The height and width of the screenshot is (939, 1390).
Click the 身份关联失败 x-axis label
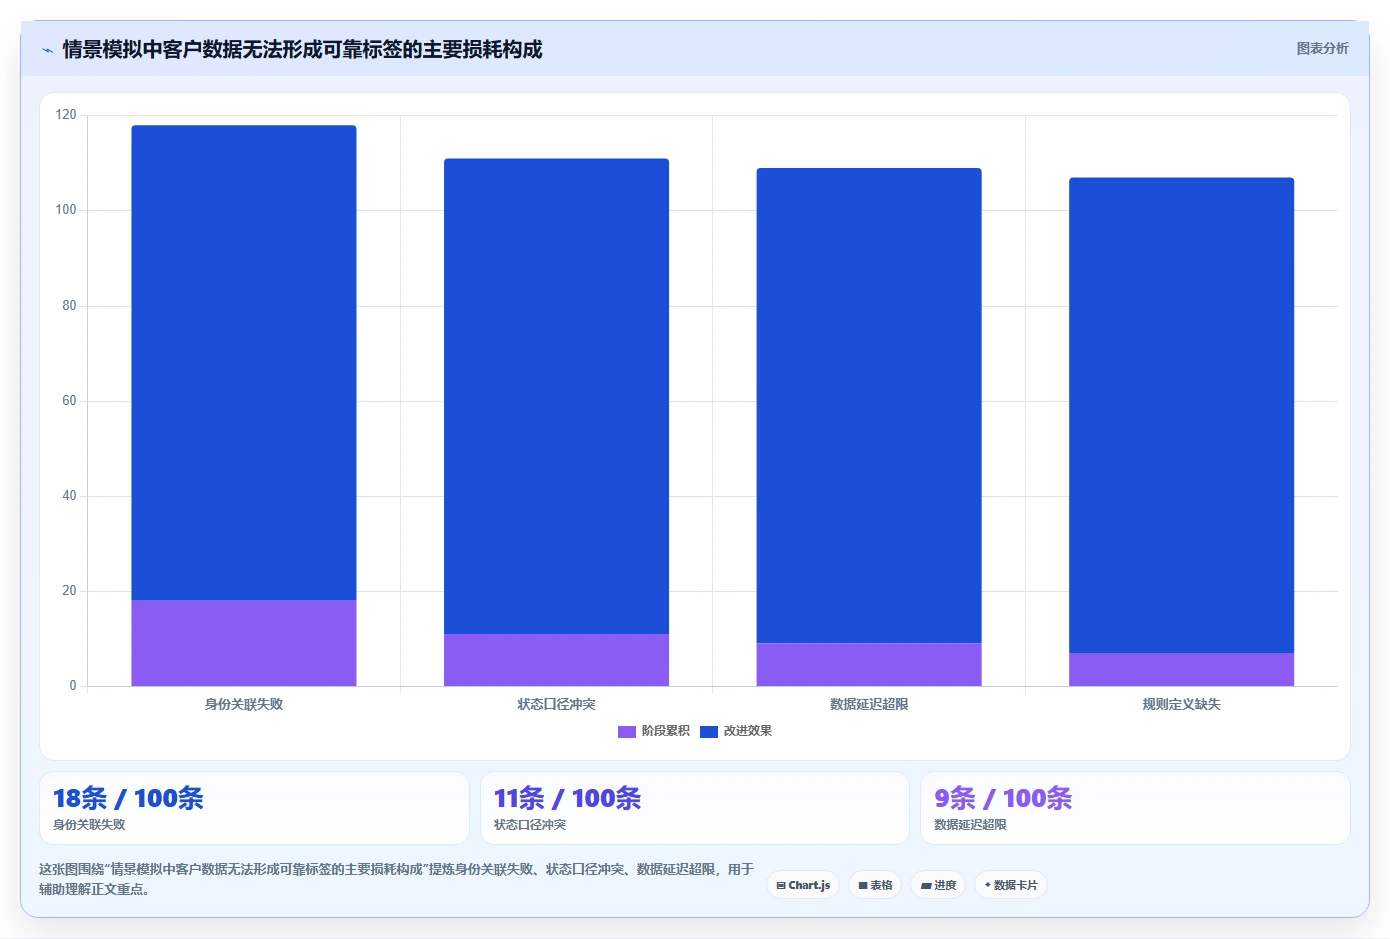point(244,704)
